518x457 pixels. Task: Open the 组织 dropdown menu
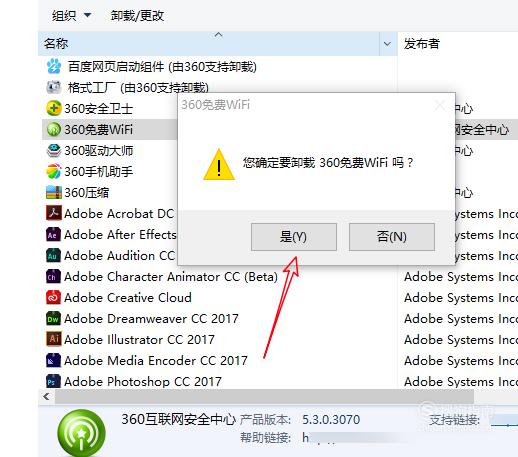[x=71, y=15]
